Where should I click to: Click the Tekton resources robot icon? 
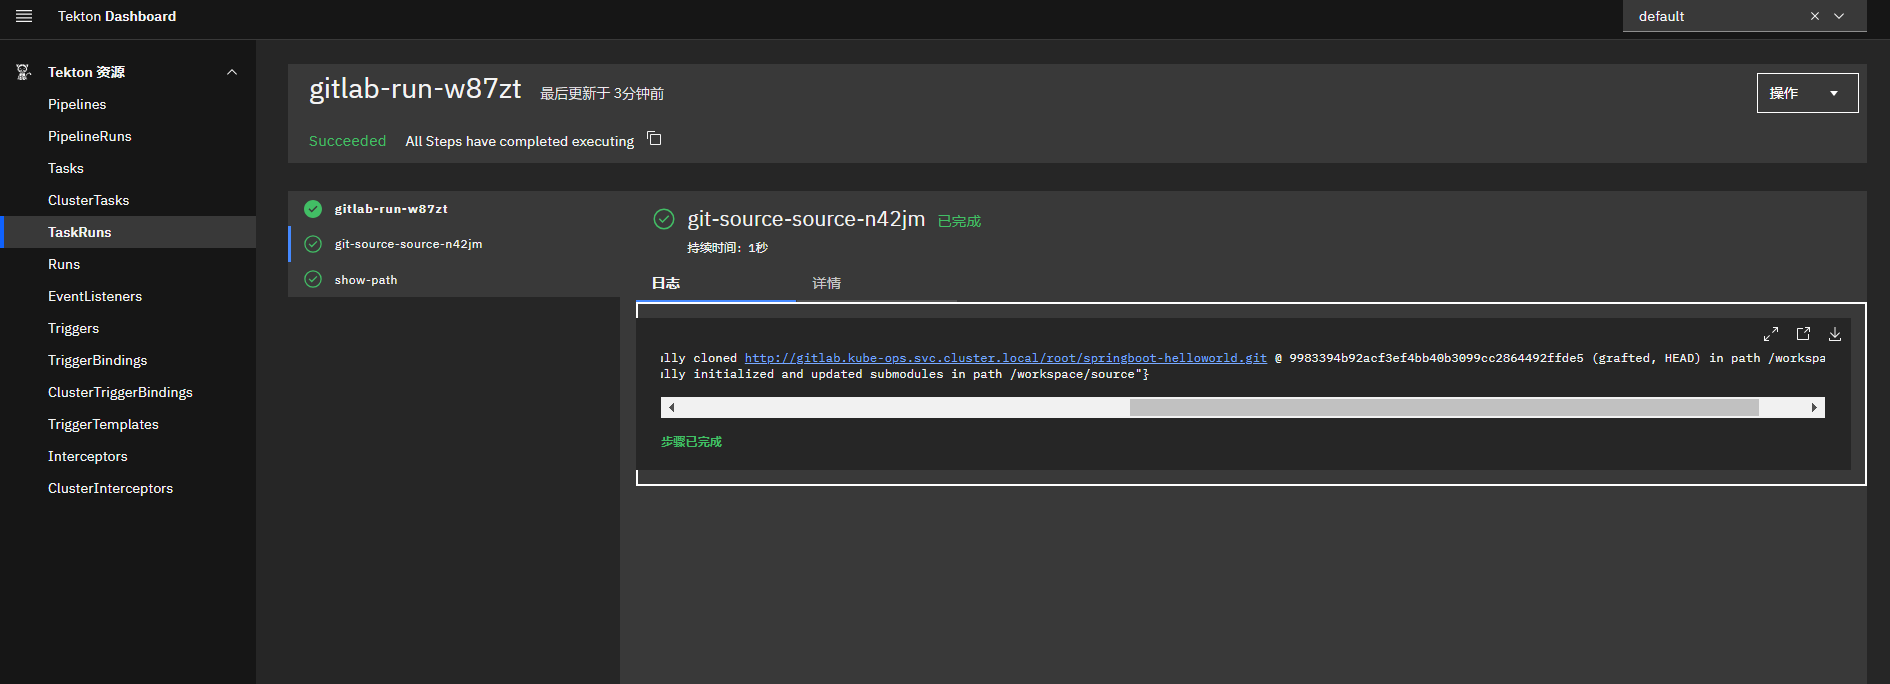coord(23,72)
